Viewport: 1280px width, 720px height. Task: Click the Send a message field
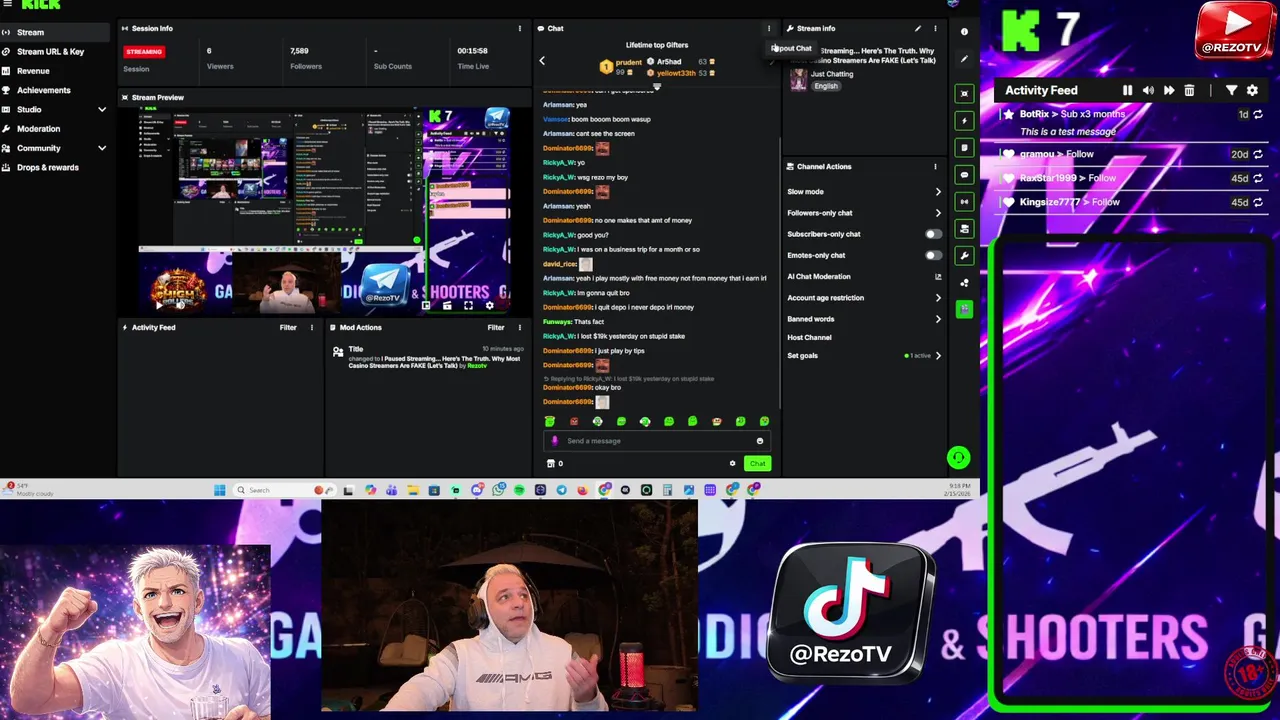[657, 441]
